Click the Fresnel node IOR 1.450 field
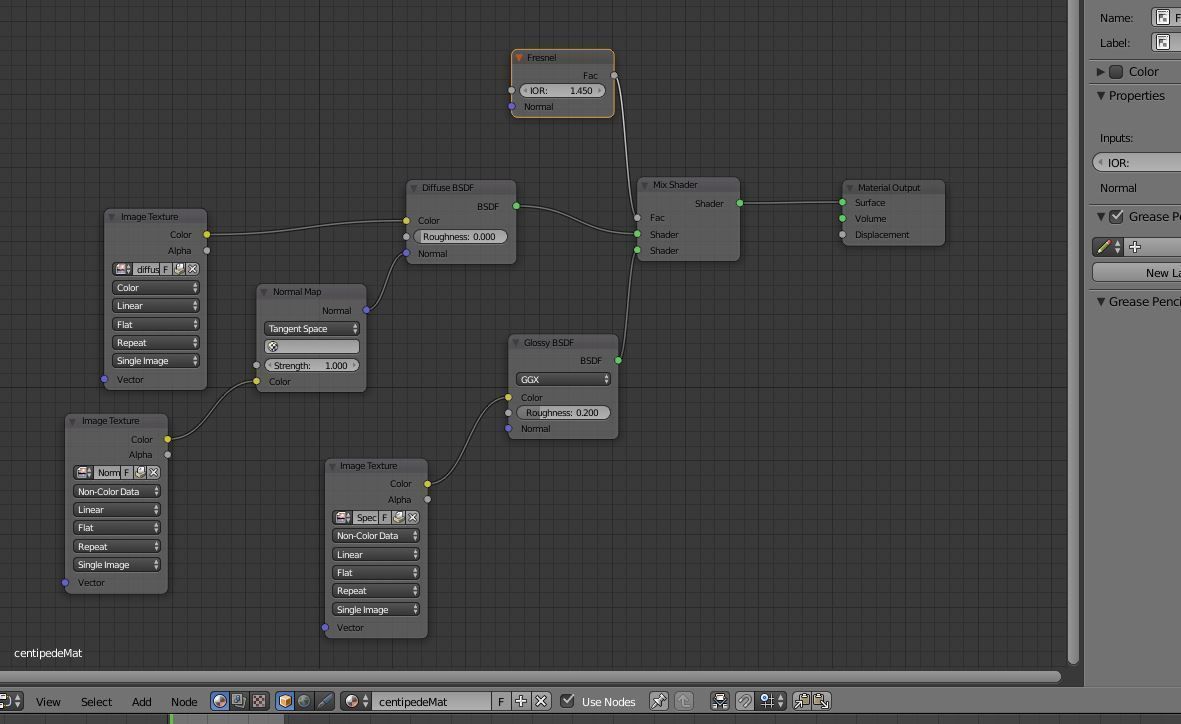This screenshot has height=724, width=1181. [562, 90]
